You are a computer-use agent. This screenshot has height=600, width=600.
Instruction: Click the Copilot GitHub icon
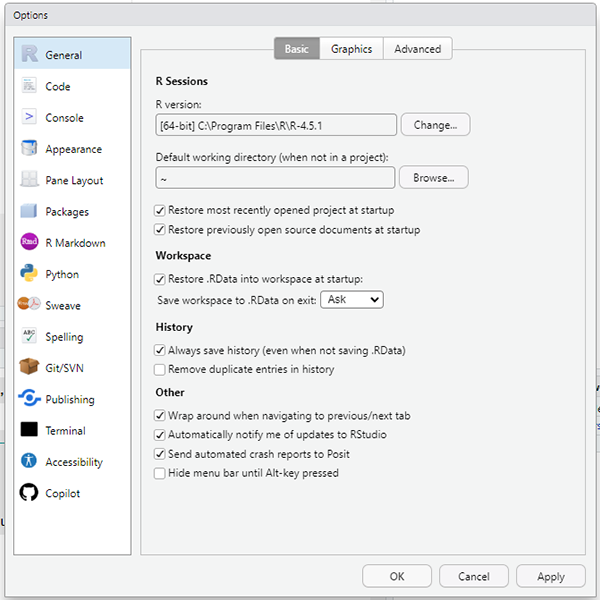(29, 493)
